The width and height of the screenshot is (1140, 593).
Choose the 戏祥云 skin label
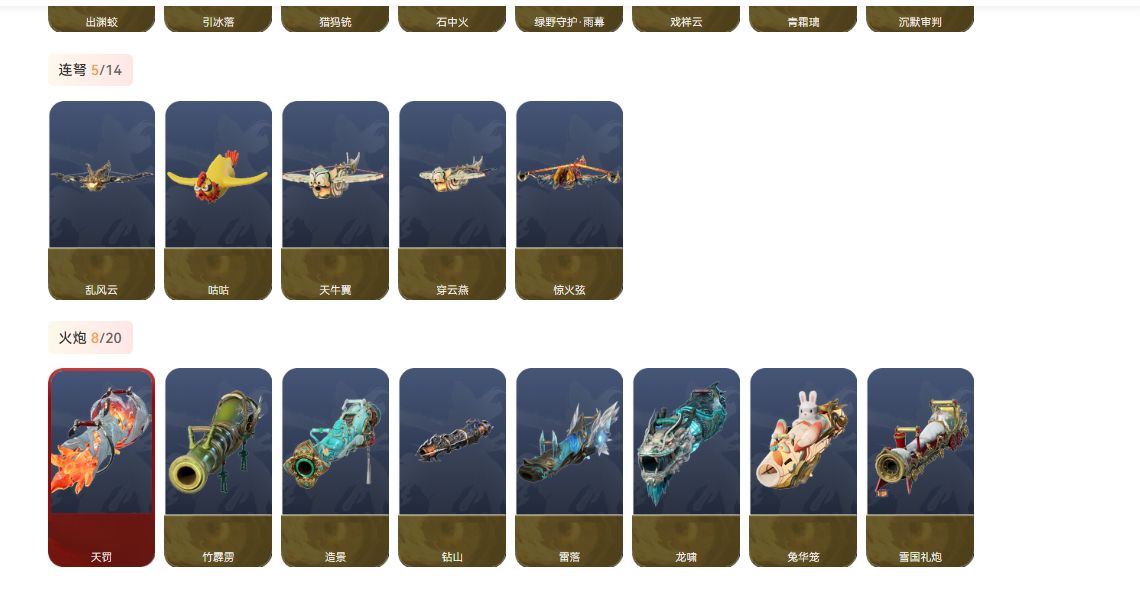coord(686,20)
